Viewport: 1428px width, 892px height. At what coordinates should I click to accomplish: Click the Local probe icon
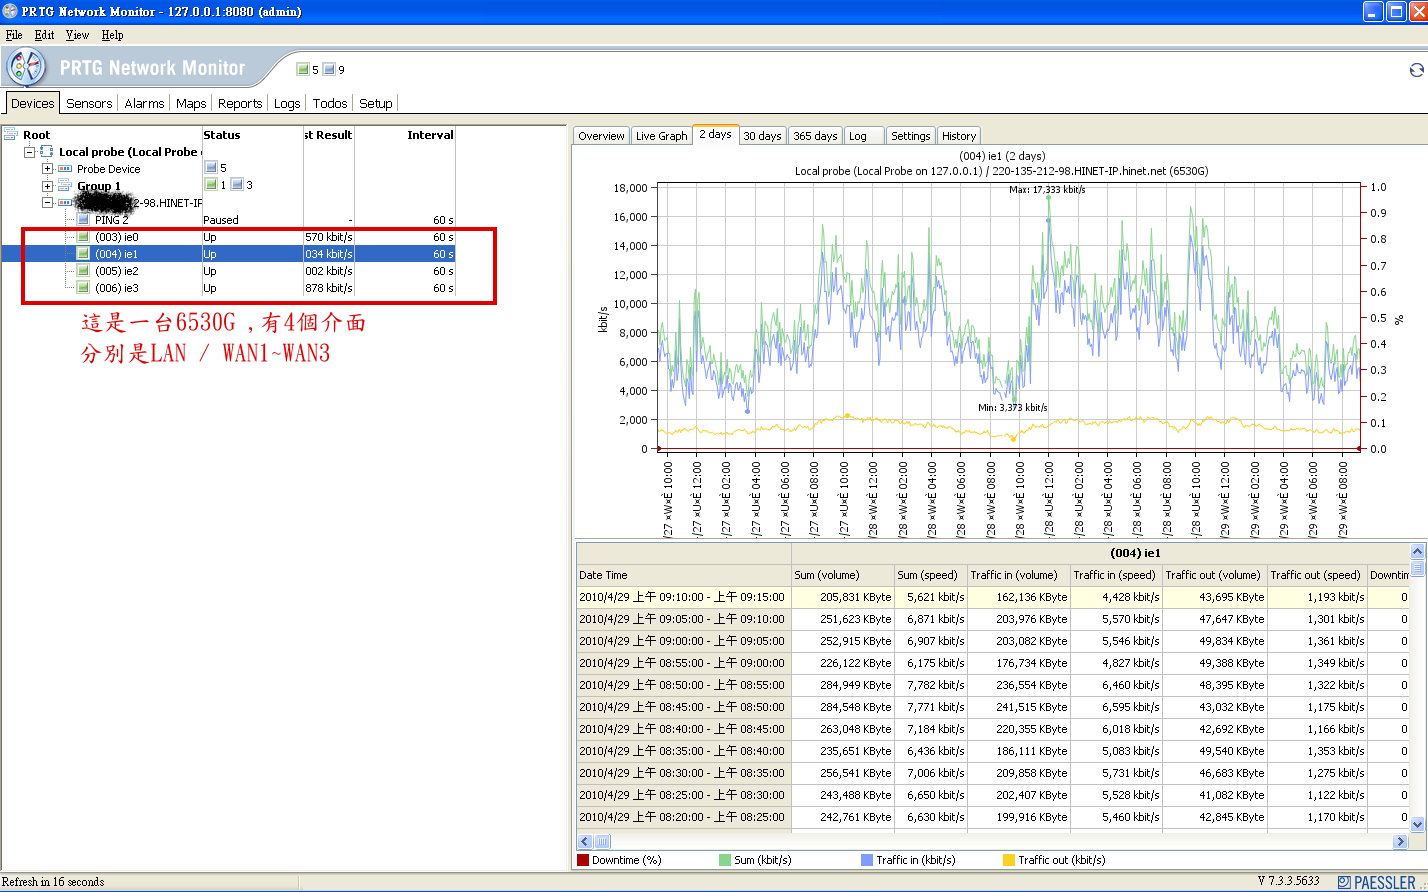(46, 152)
